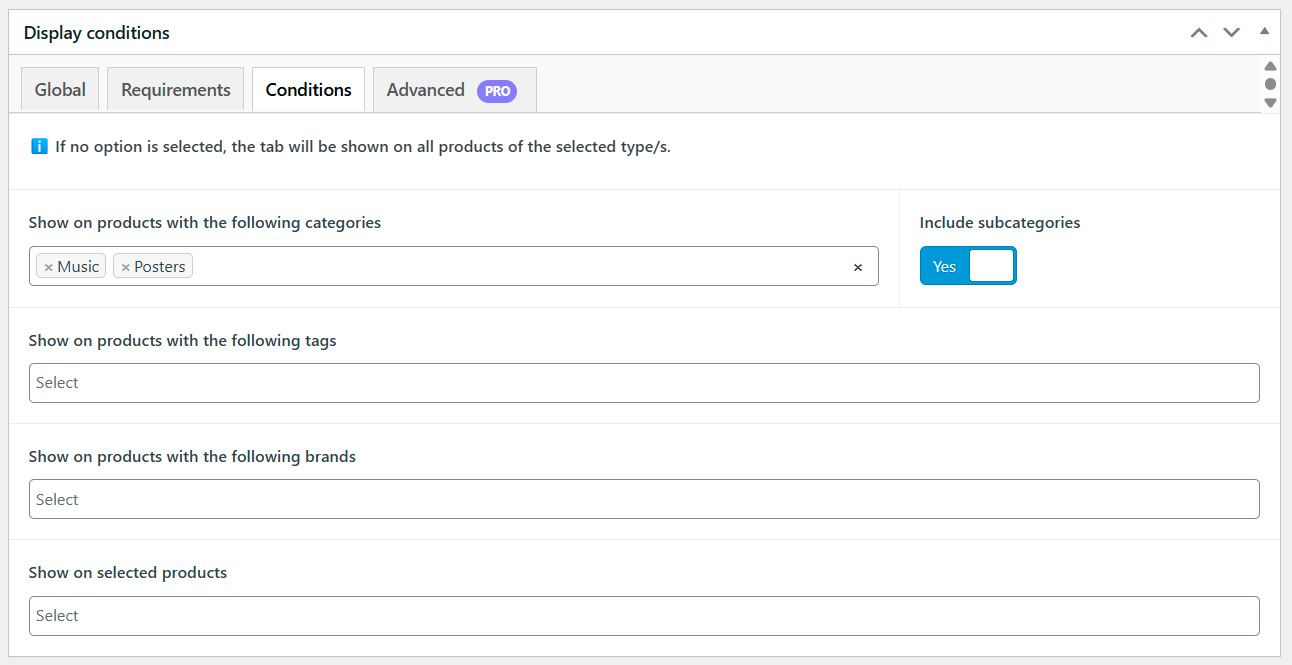This screenshot has height=665, width=1292.
Task: Open the tags Select dropdown
Action: (644, 383)
